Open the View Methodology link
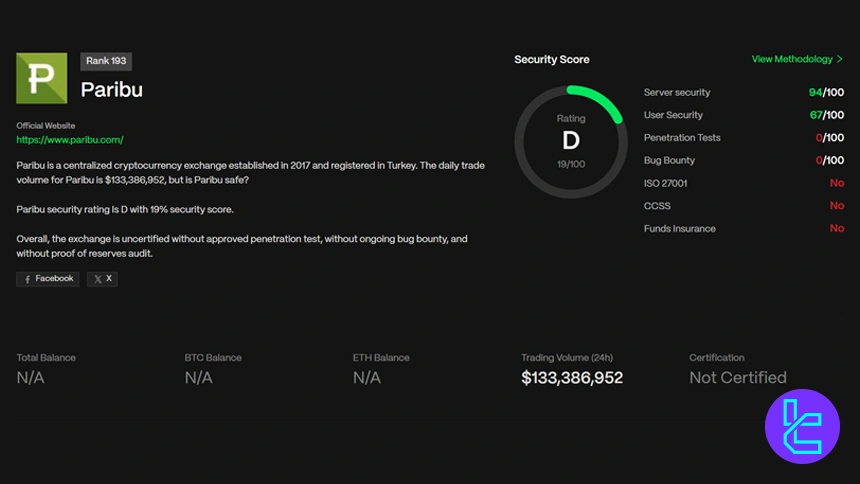 (792, 60)
